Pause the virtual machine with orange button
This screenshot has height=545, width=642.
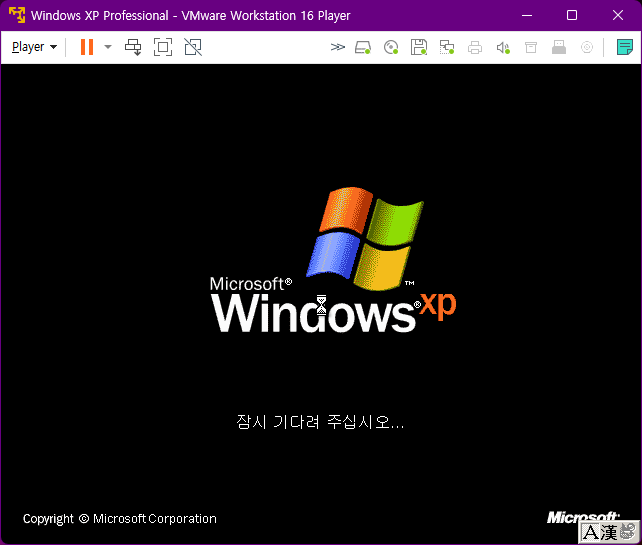(x=87, y=47)
